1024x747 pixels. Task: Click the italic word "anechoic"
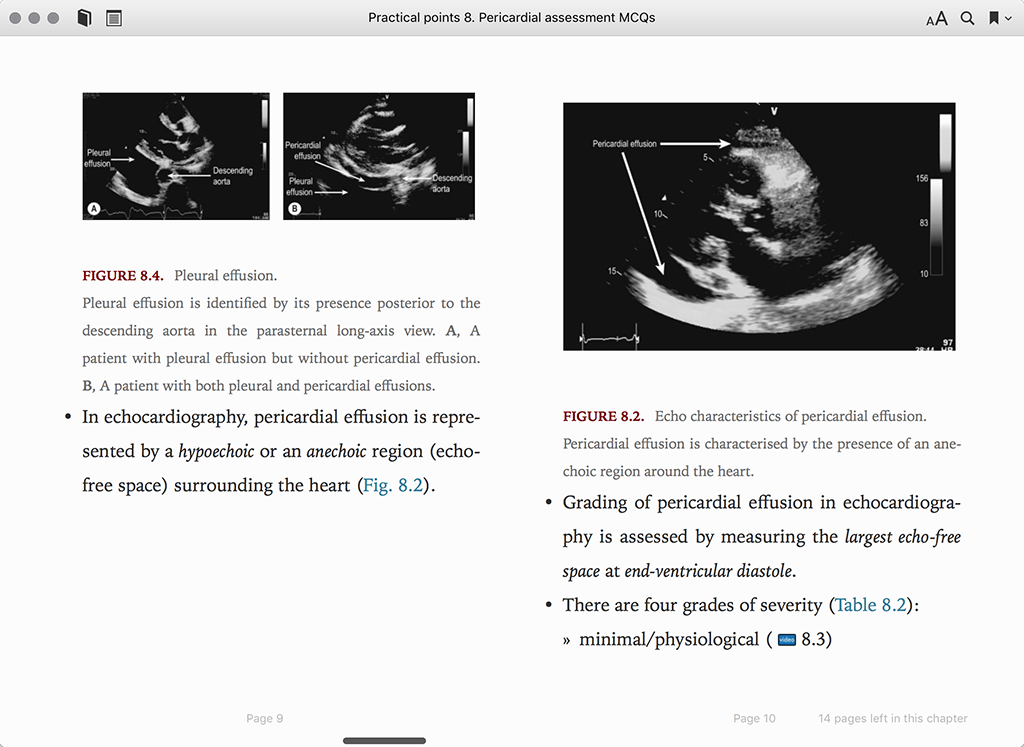click(x=336, y=451)
